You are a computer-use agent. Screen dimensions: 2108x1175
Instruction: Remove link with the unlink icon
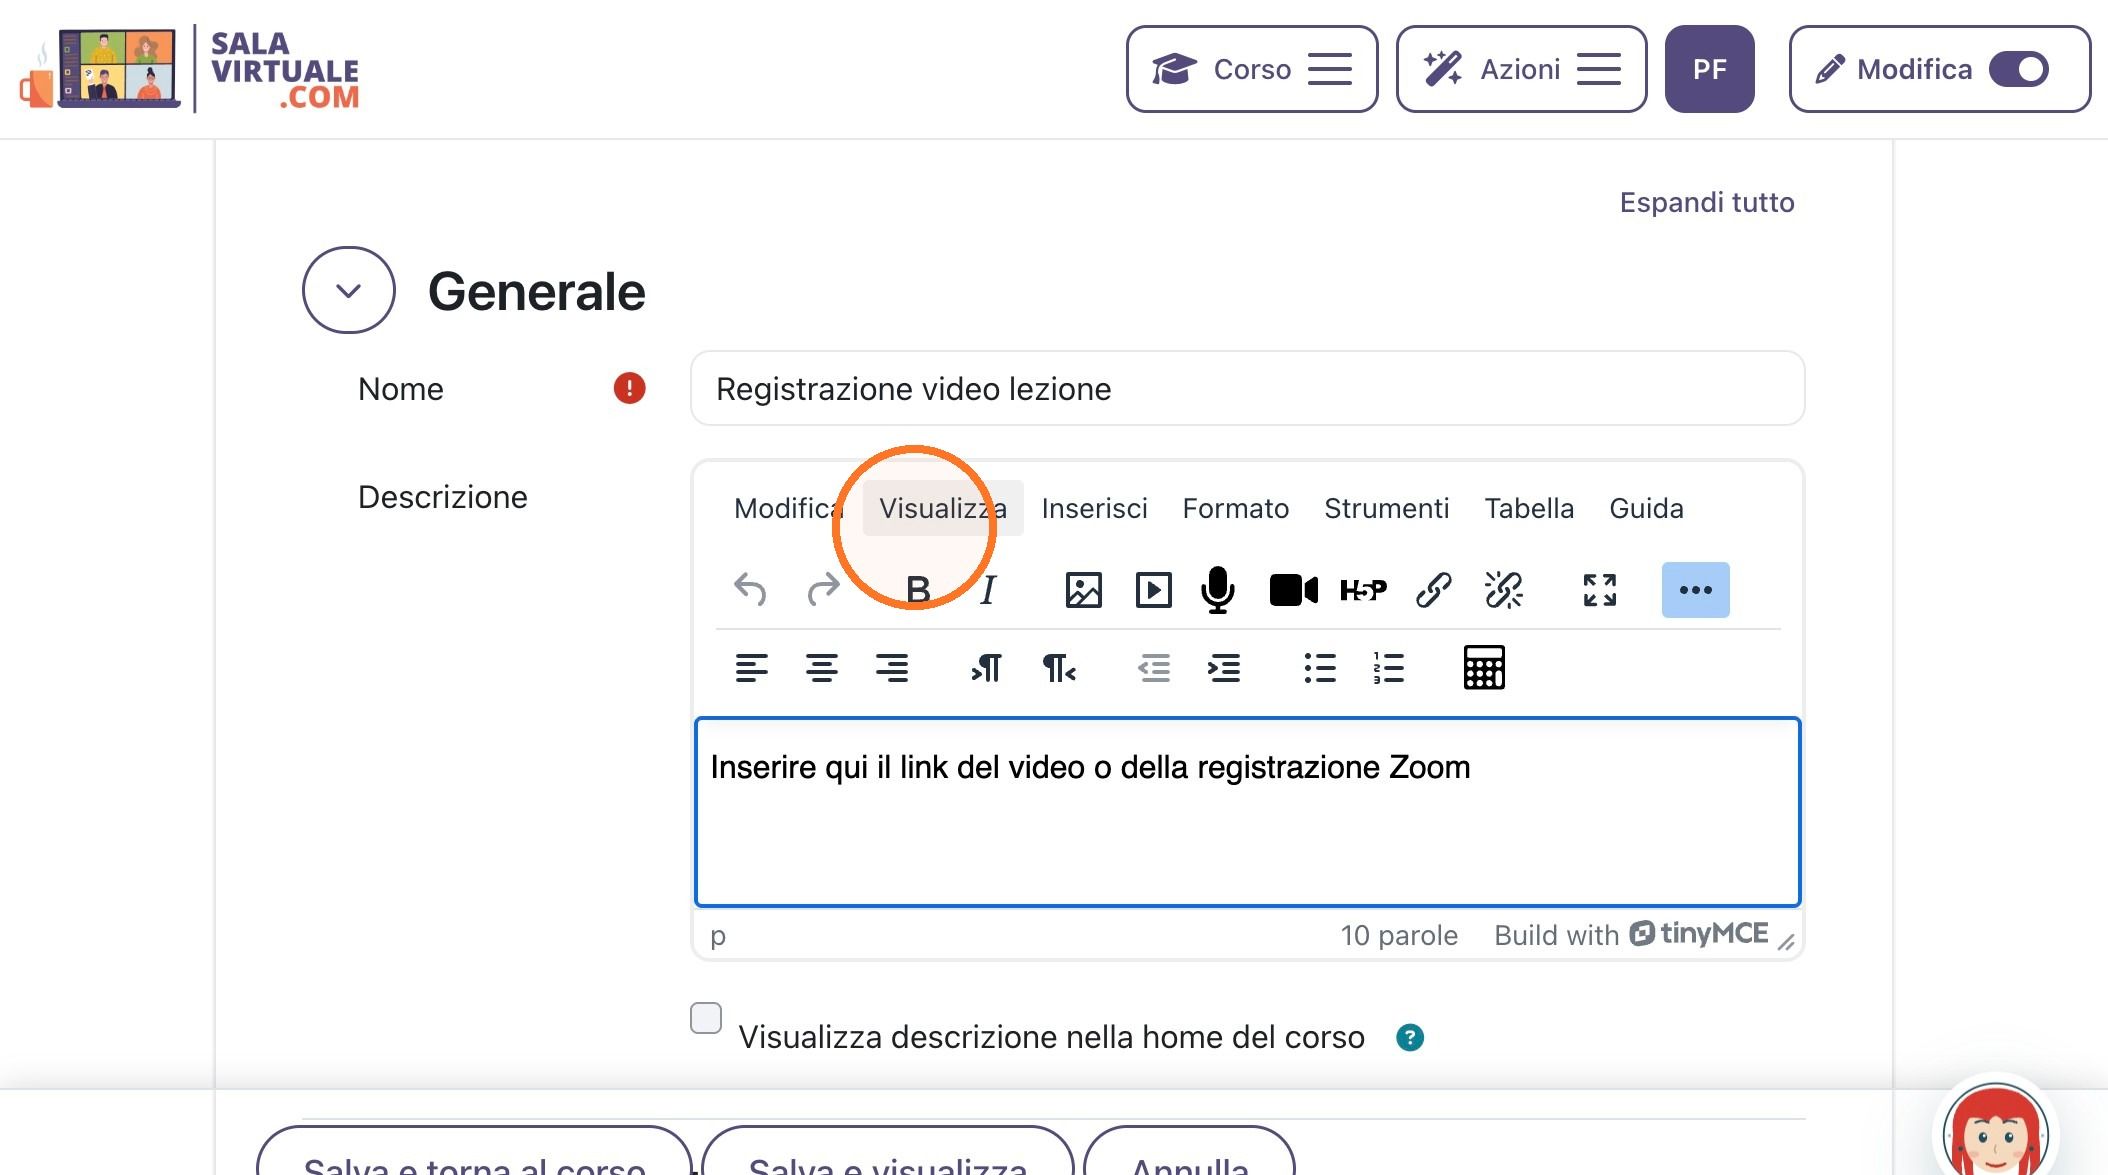1504,590
